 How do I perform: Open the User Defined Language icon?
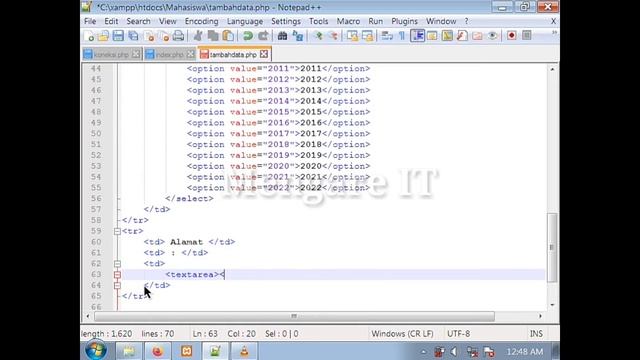point(432,36)
